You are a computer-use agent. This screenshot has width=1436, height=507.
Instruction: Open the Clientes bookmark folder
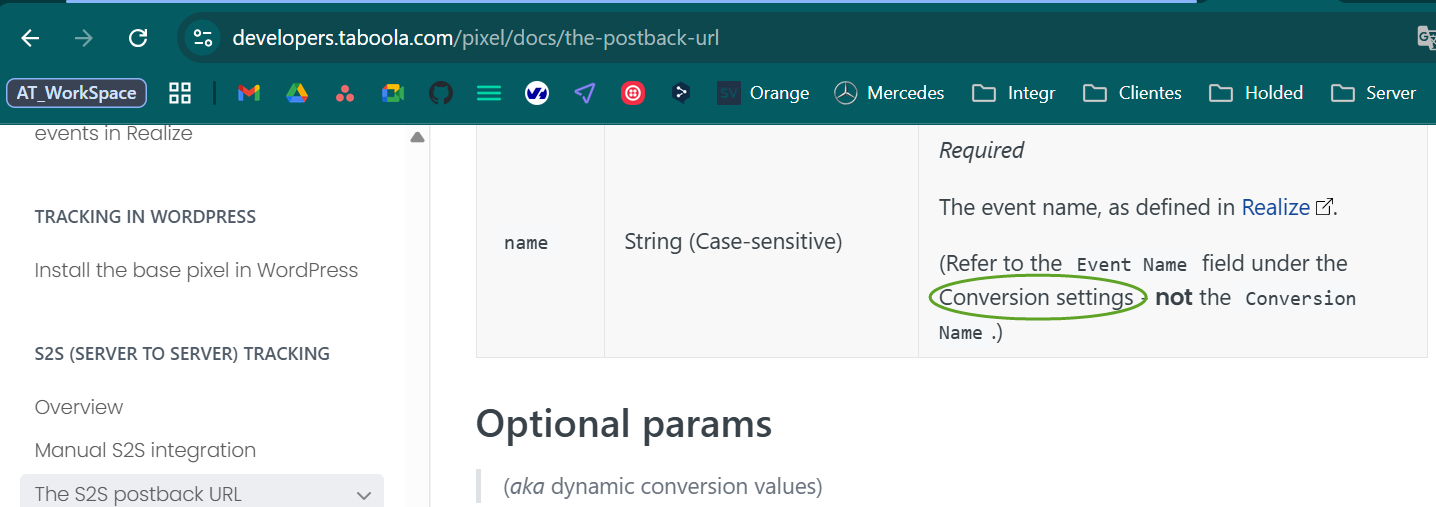tap(1132, 93)
